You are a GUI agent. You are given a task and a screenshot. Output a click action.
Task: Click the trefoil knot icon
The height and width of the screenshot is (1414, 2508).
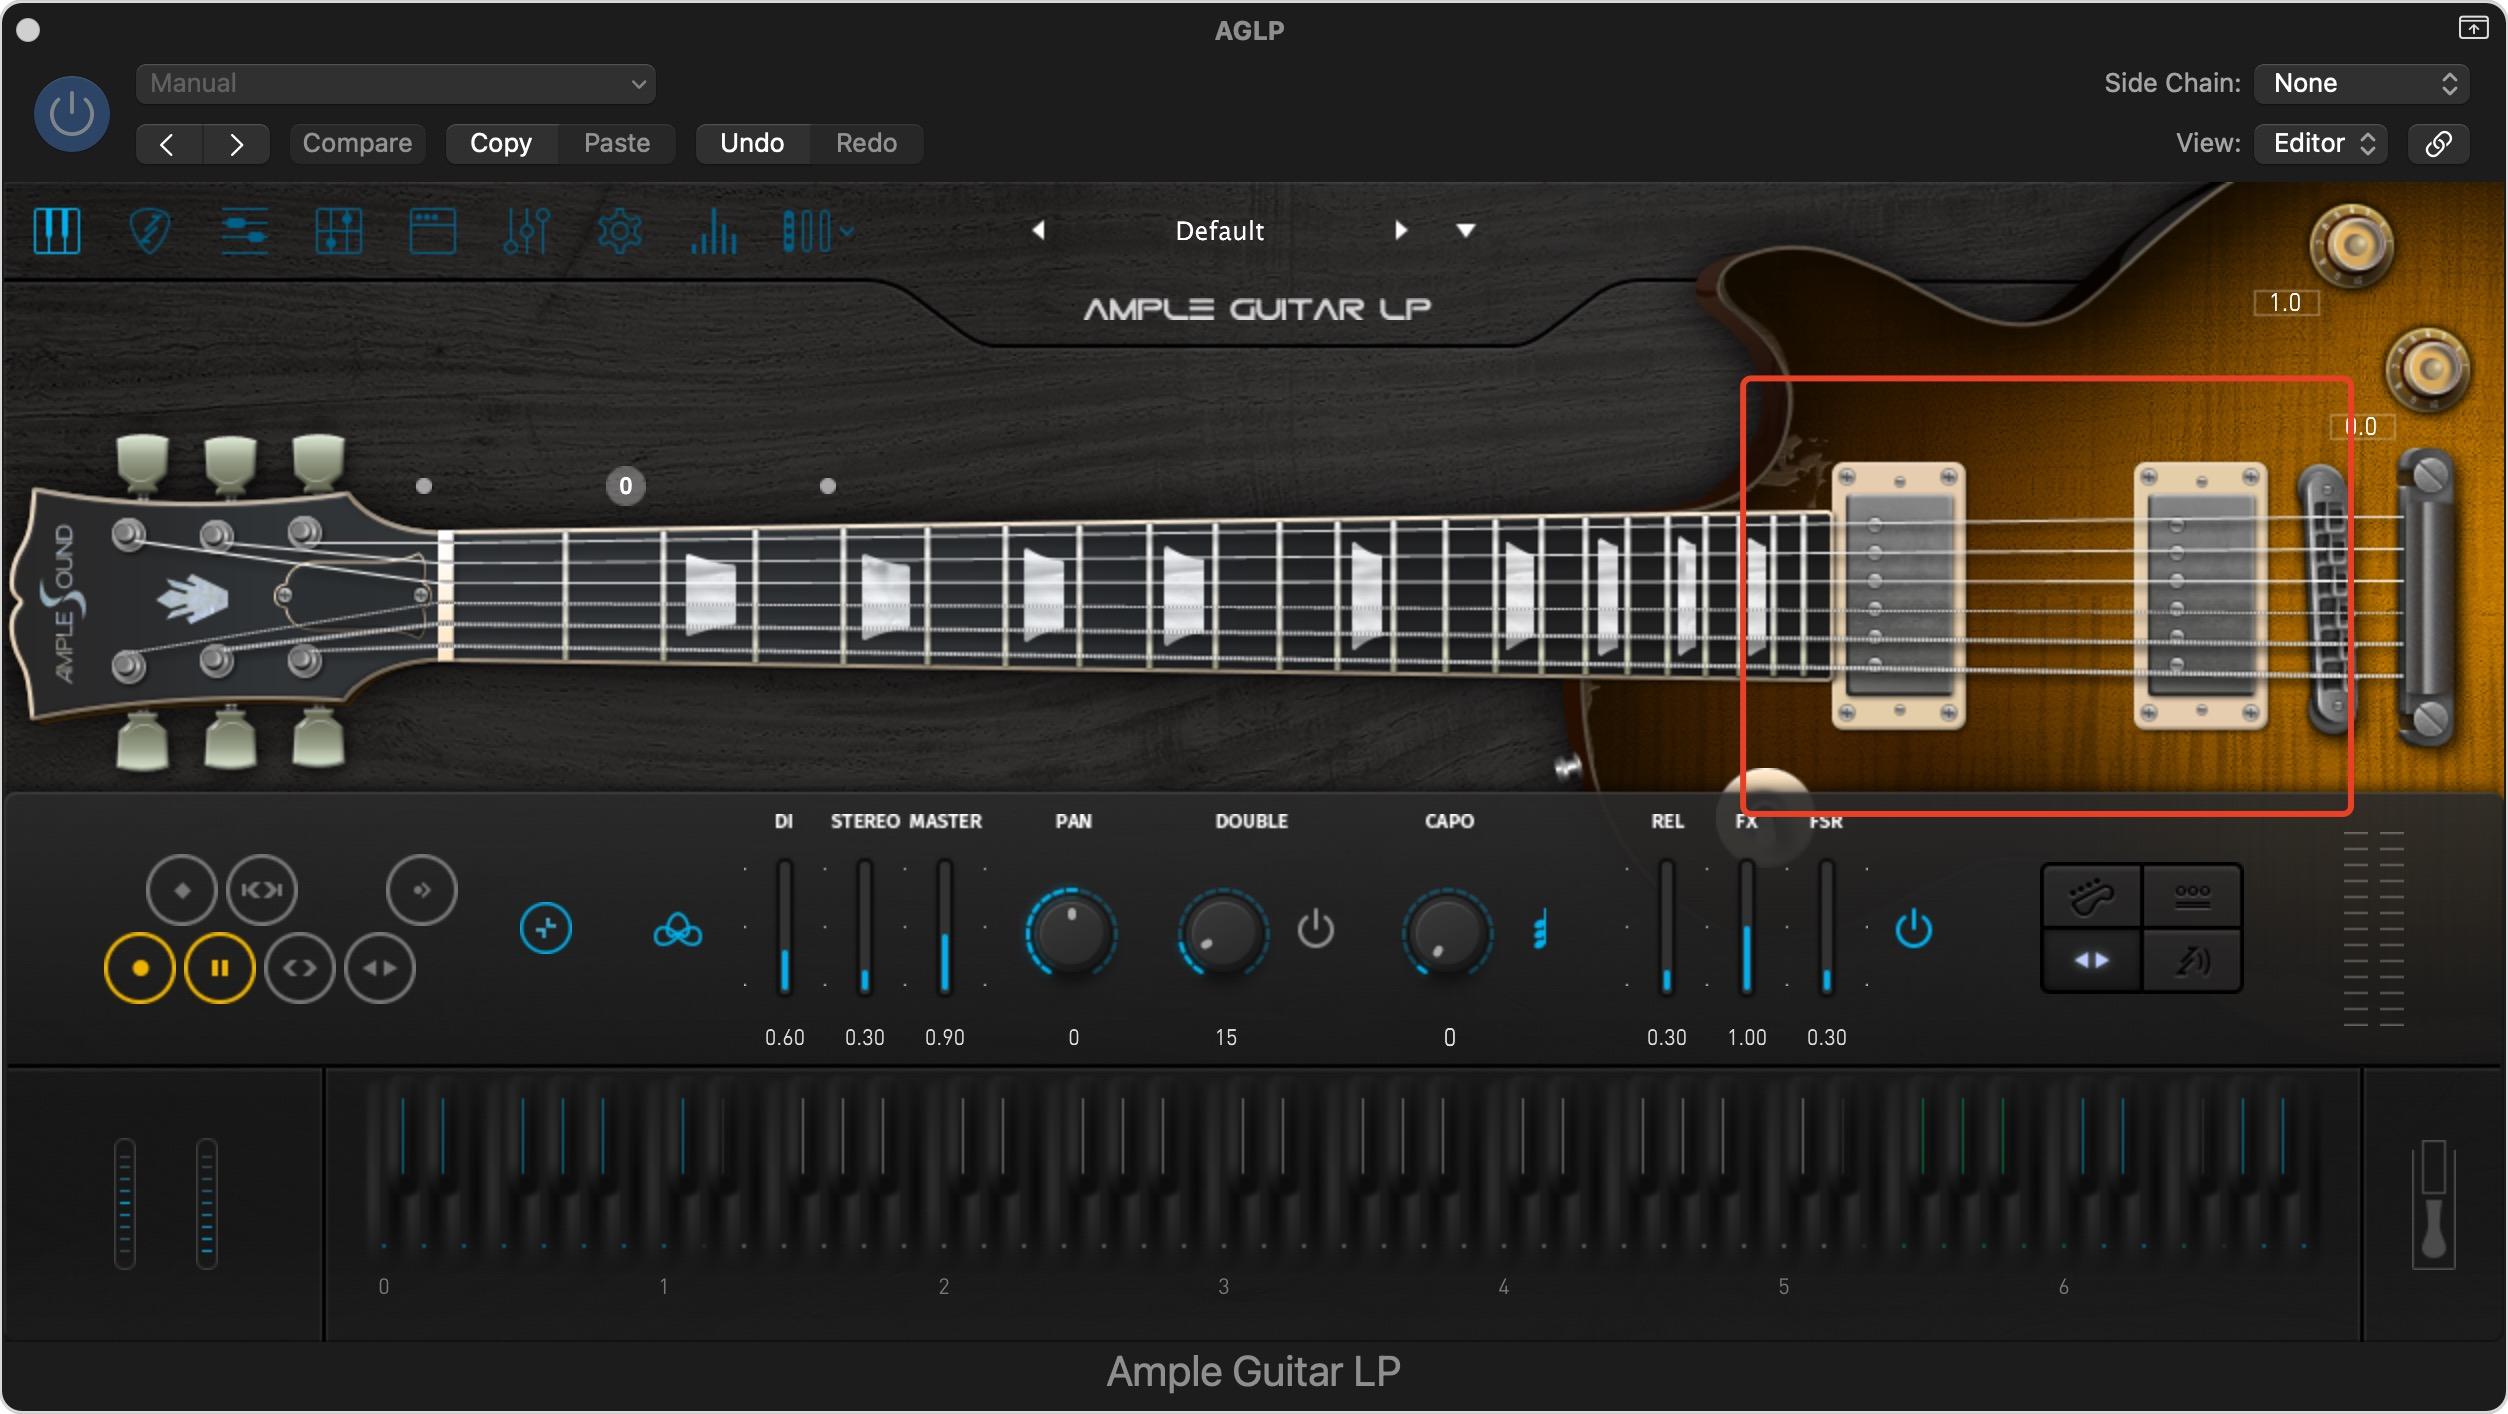pos(677,930)
